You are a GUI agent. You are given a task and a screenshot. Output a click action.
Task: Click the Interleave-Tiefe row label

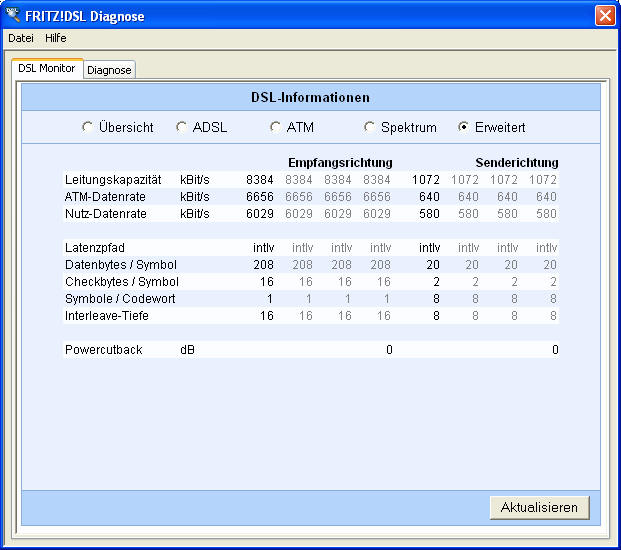tap(107, 316)
